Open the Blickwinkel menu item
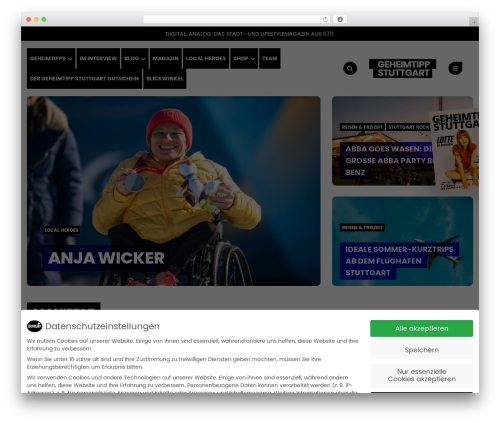Image resolution: width=500 pixels, height=423 pixels. pos(165,79)
